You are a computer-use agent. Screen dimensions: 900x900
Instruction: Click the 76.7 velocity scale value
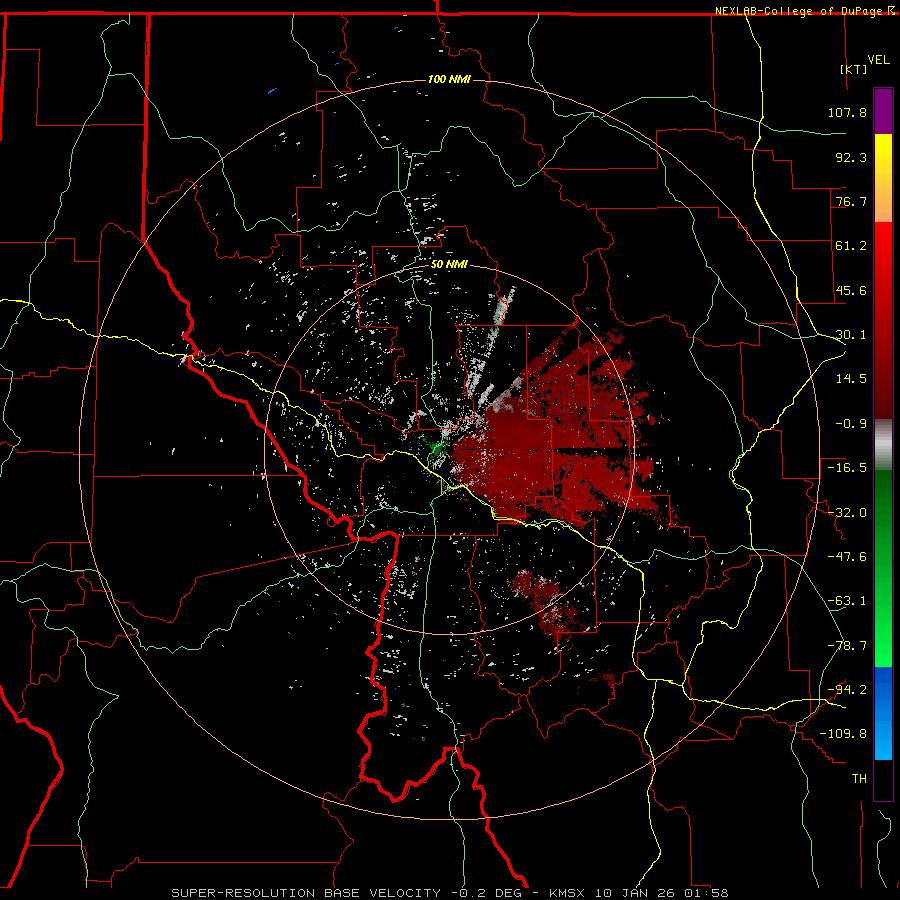851,201
